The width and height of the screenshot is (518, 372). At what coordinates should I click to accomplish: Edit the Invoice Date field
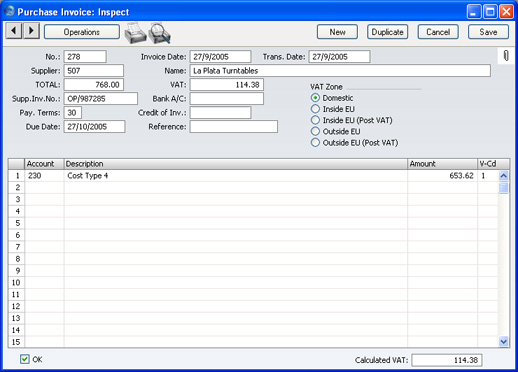pyautogui.click(x=220, y=57)
